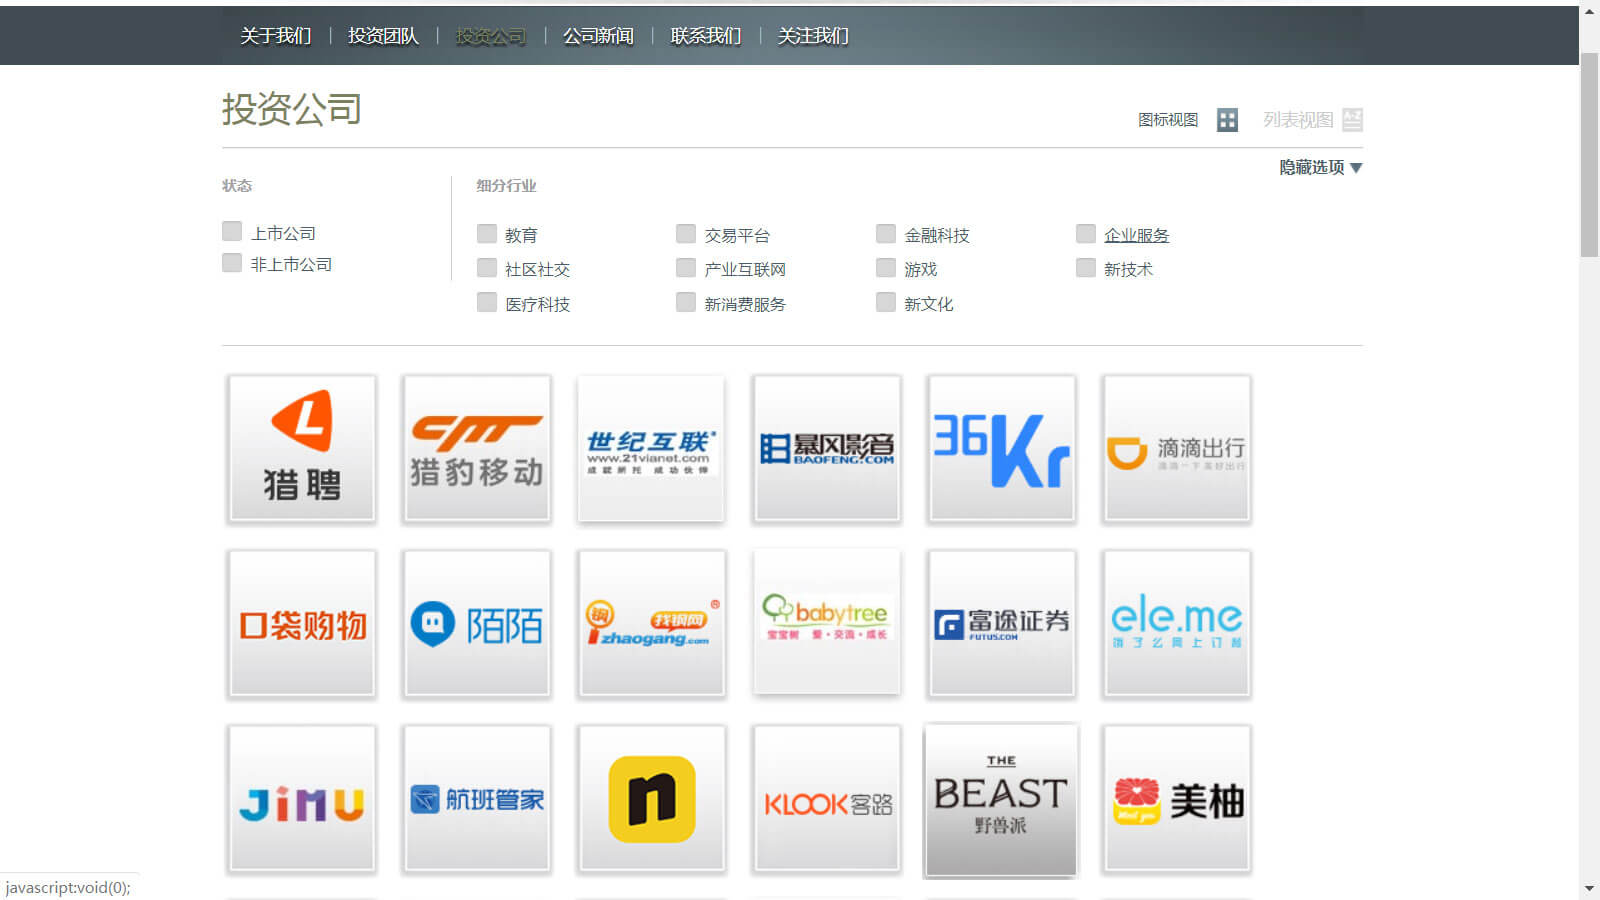Tick the 新文化 industry checkbox
Viewport: 1600px width, 900px height.
click(886, 302)
